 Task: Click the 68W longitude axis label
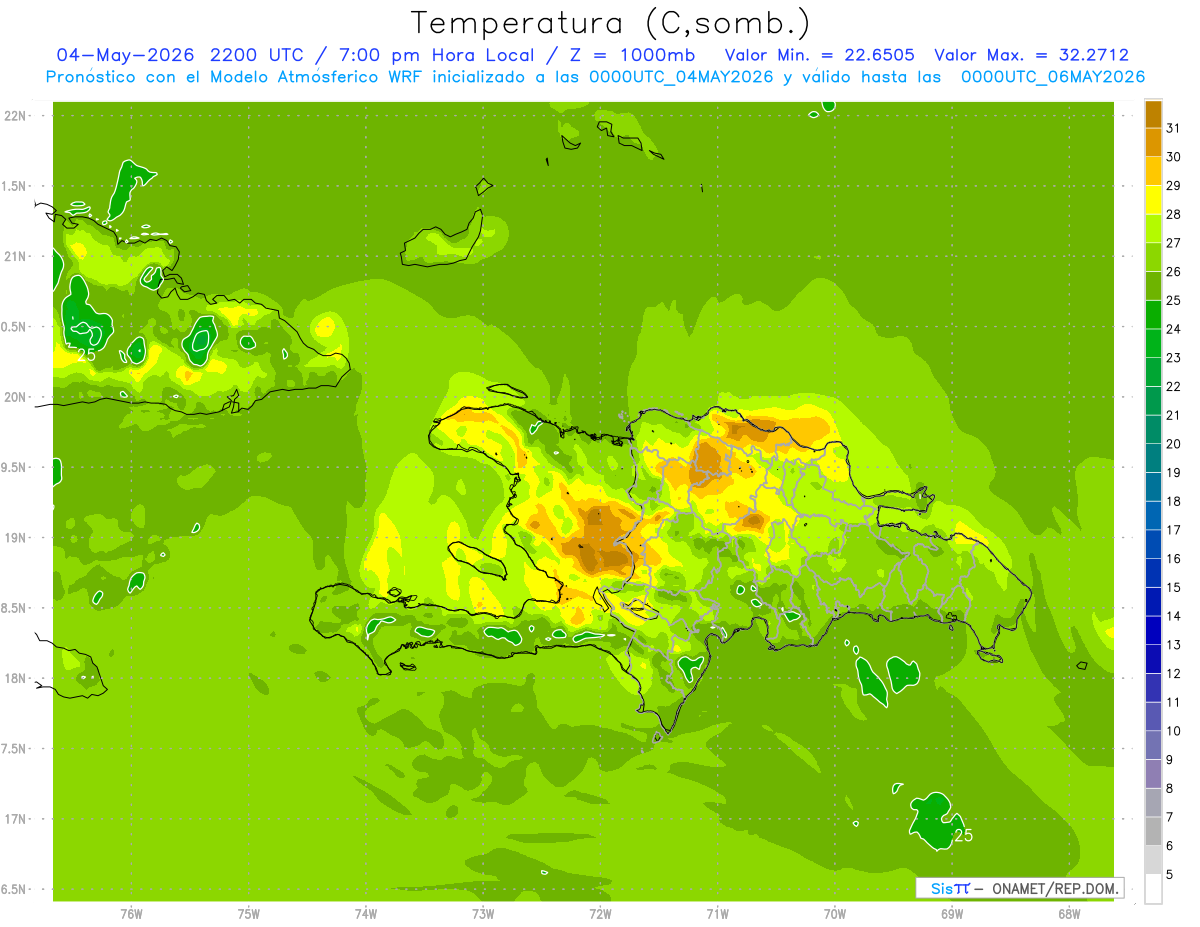1069,913
